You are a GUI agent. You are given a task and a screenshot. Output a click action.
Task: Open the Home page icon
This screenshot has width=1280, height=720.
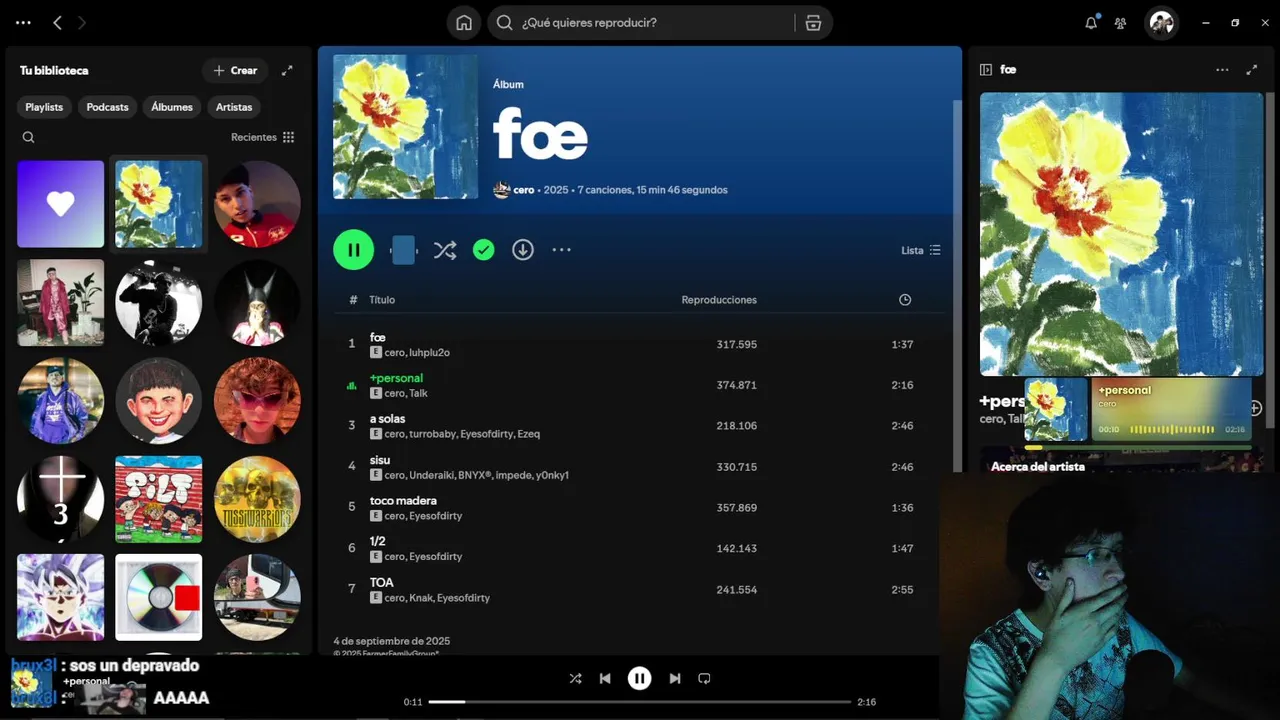[464, 22]
